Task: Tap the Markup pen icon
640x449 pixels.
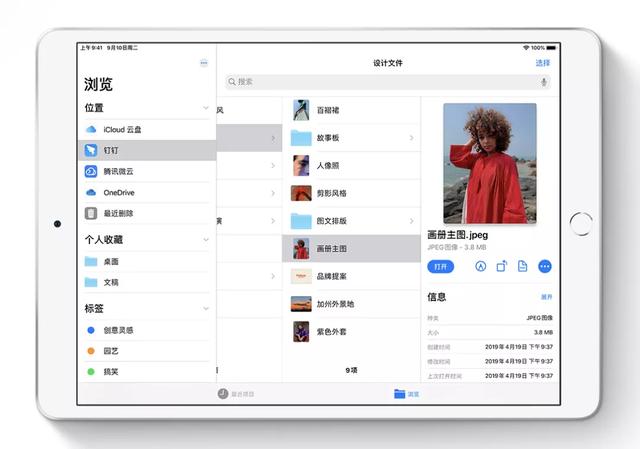Action: tap(480, 267)
